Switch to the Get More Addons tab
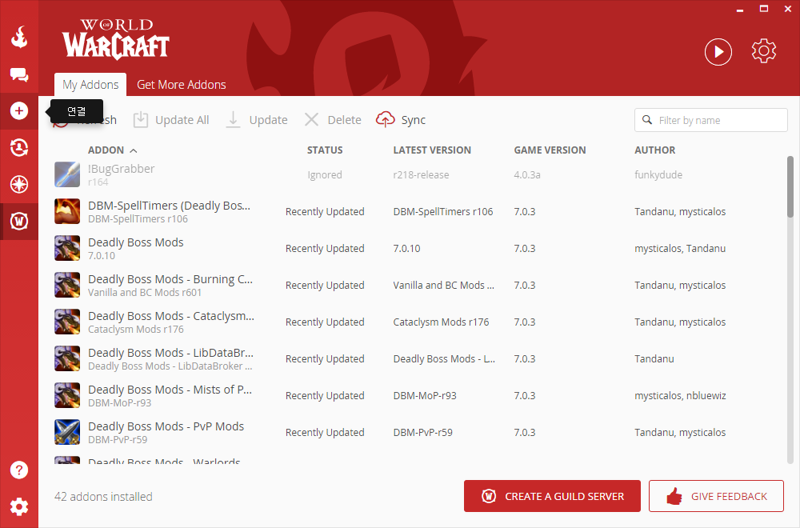This screenshot has width=800, height=528. (181, 84)
